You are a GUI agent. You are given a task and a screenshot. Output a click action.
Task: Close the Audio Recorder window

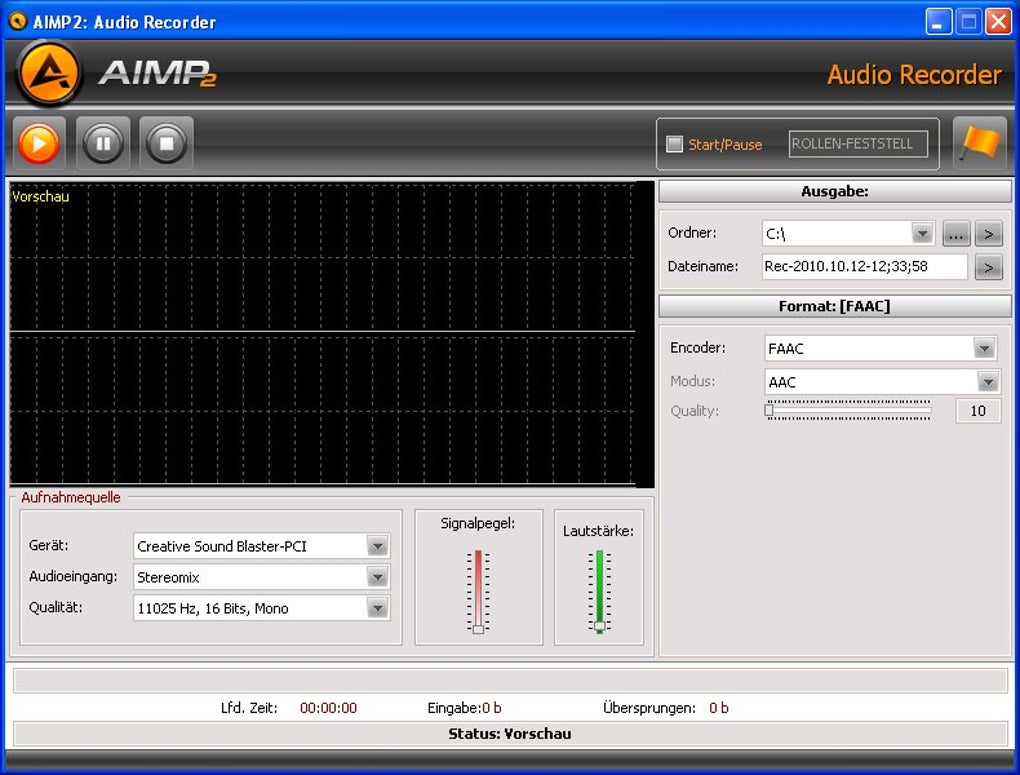[x=998, y=22]
